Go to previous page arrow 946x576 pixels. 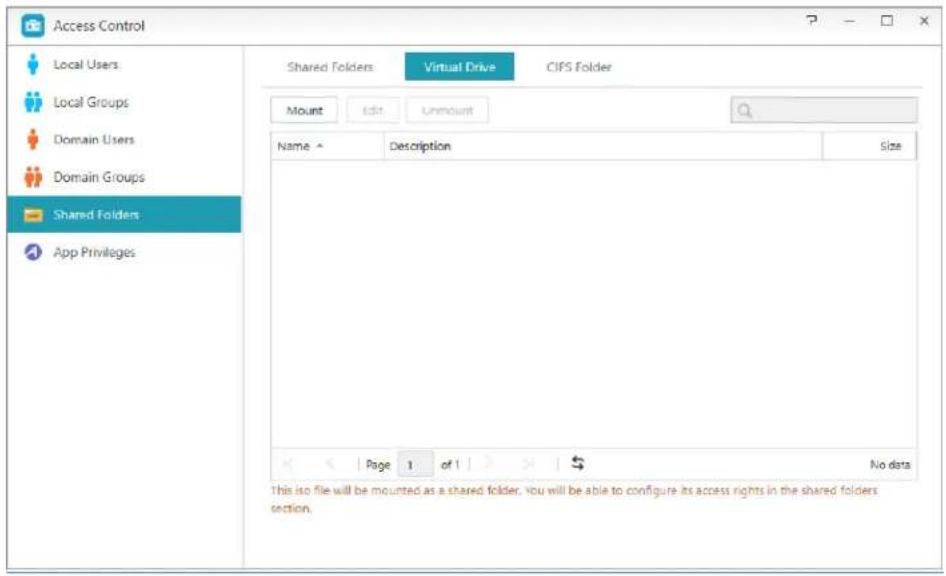tap(329, 464)
